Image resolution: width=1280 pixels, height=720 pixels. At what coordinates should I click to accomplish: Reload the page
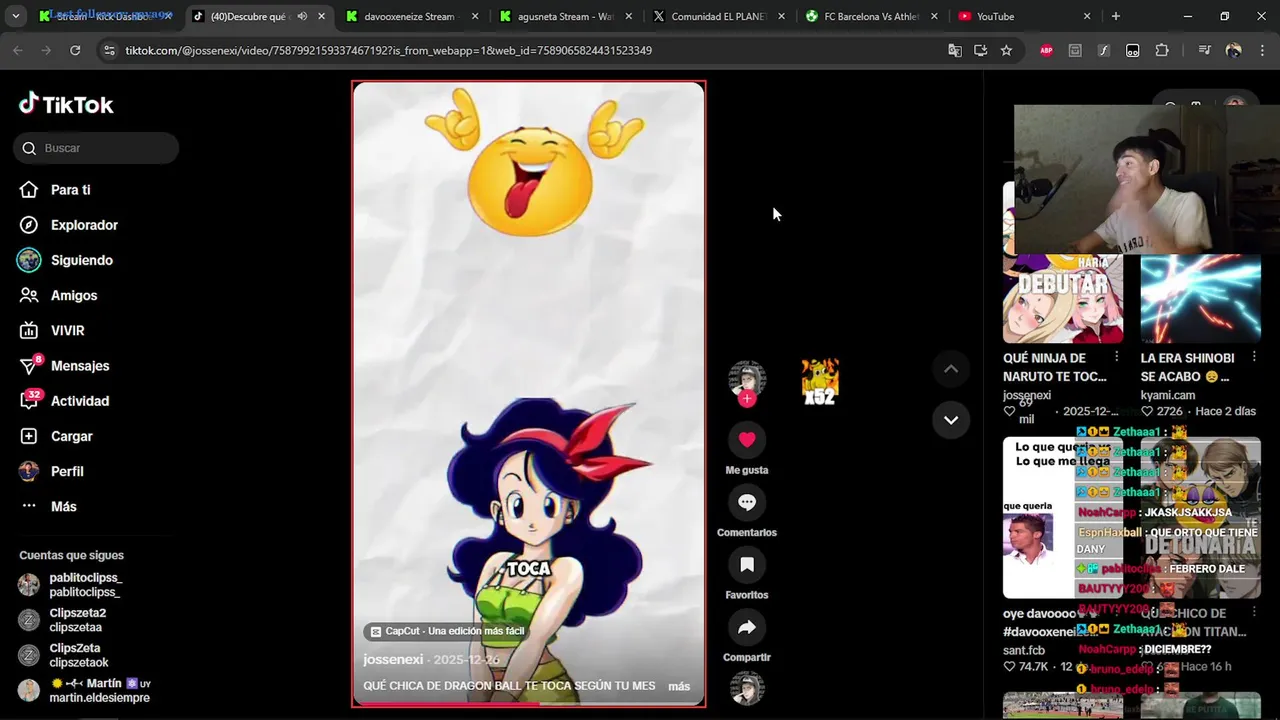coord(75,50)
